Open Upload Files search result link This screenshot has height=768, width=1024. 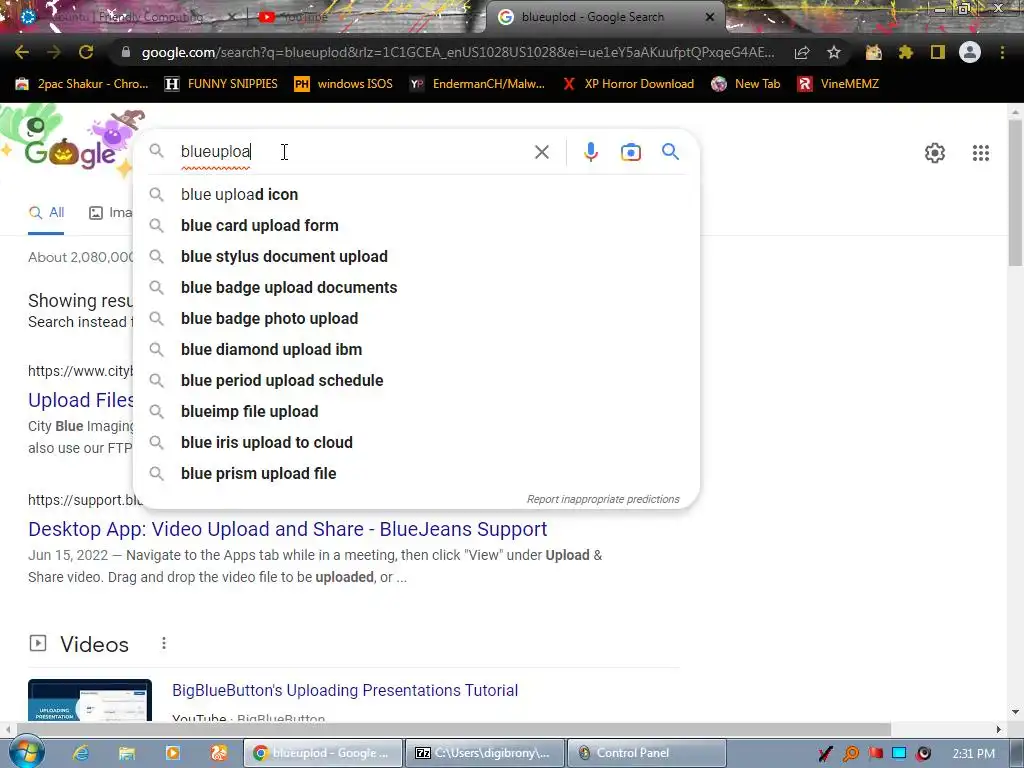point(81,400)
